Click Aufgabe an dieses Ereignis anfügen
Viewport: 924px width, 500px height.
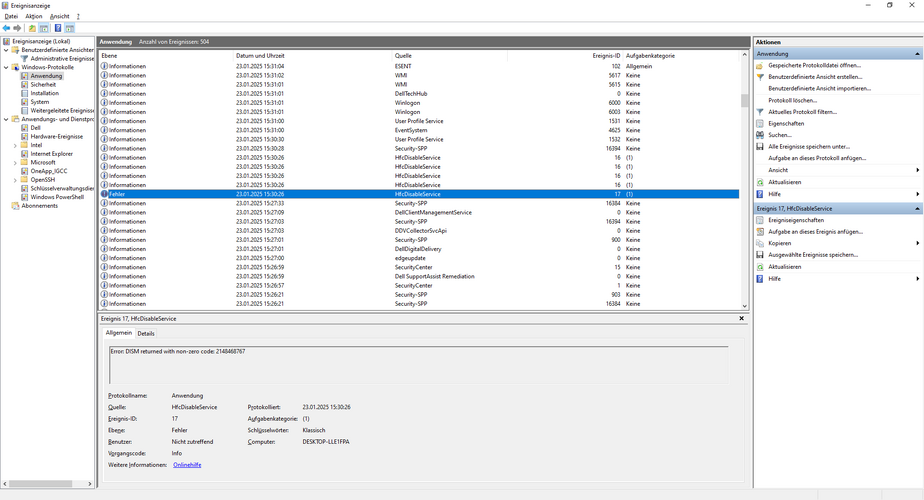[815, 232]
